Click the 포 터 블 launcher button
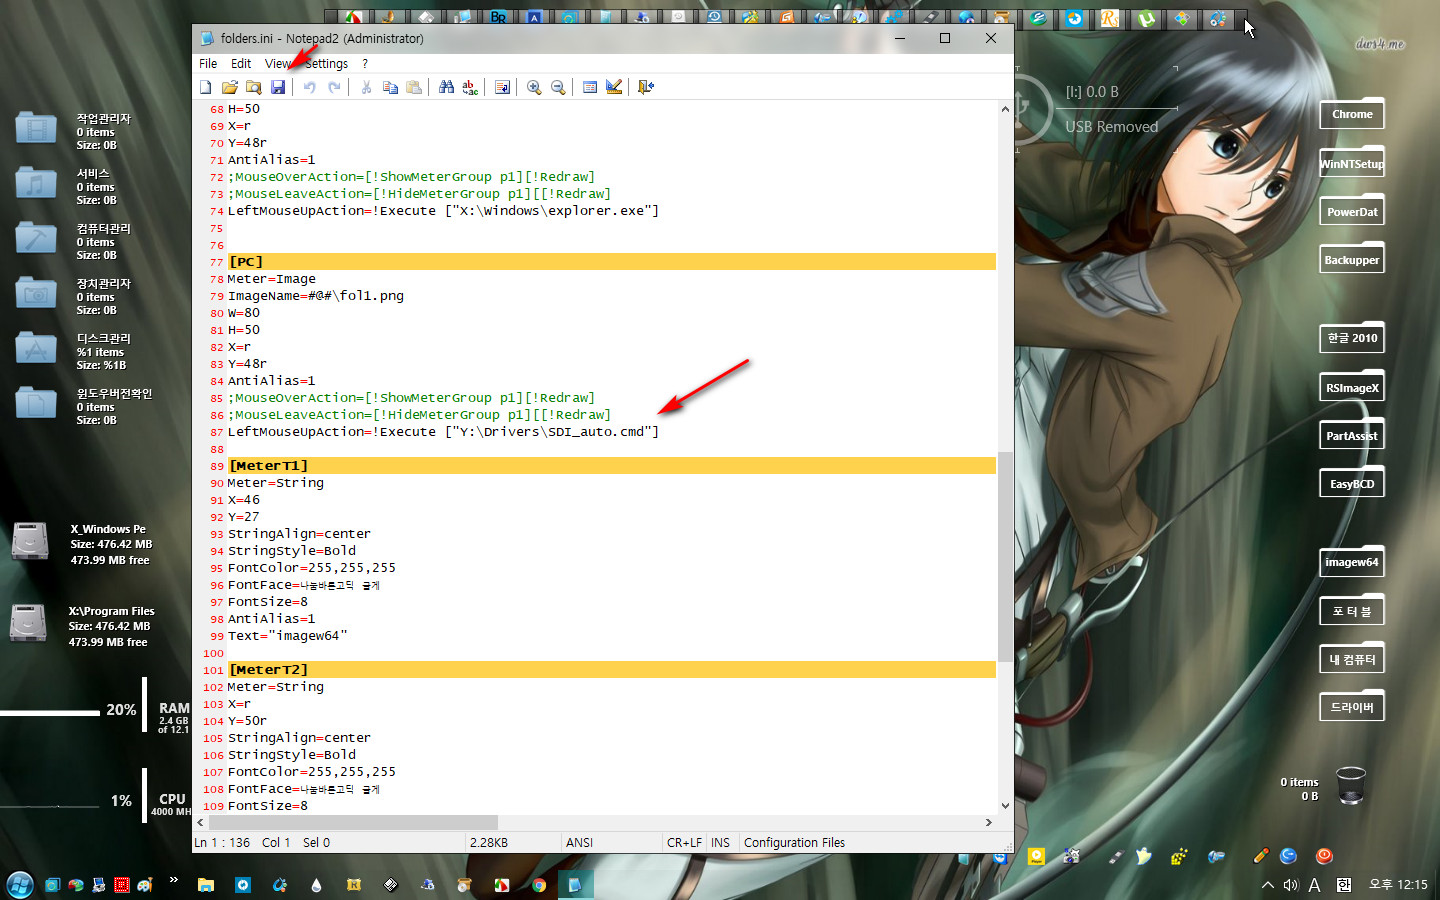The width and height of the screenshot is (1440, 900). pyautogui.click(x=1352, y=611)
